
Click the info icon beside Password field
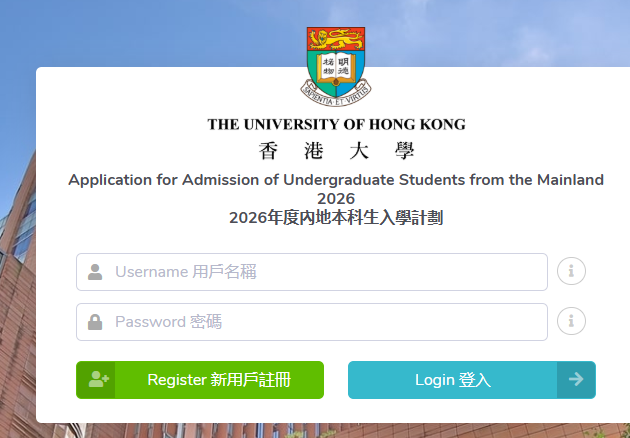point(571,321)
